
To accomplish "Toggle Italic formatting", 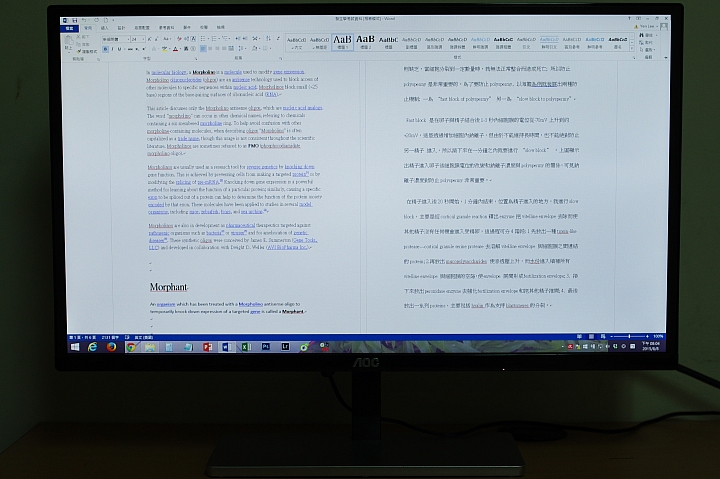I will [112, 49].
